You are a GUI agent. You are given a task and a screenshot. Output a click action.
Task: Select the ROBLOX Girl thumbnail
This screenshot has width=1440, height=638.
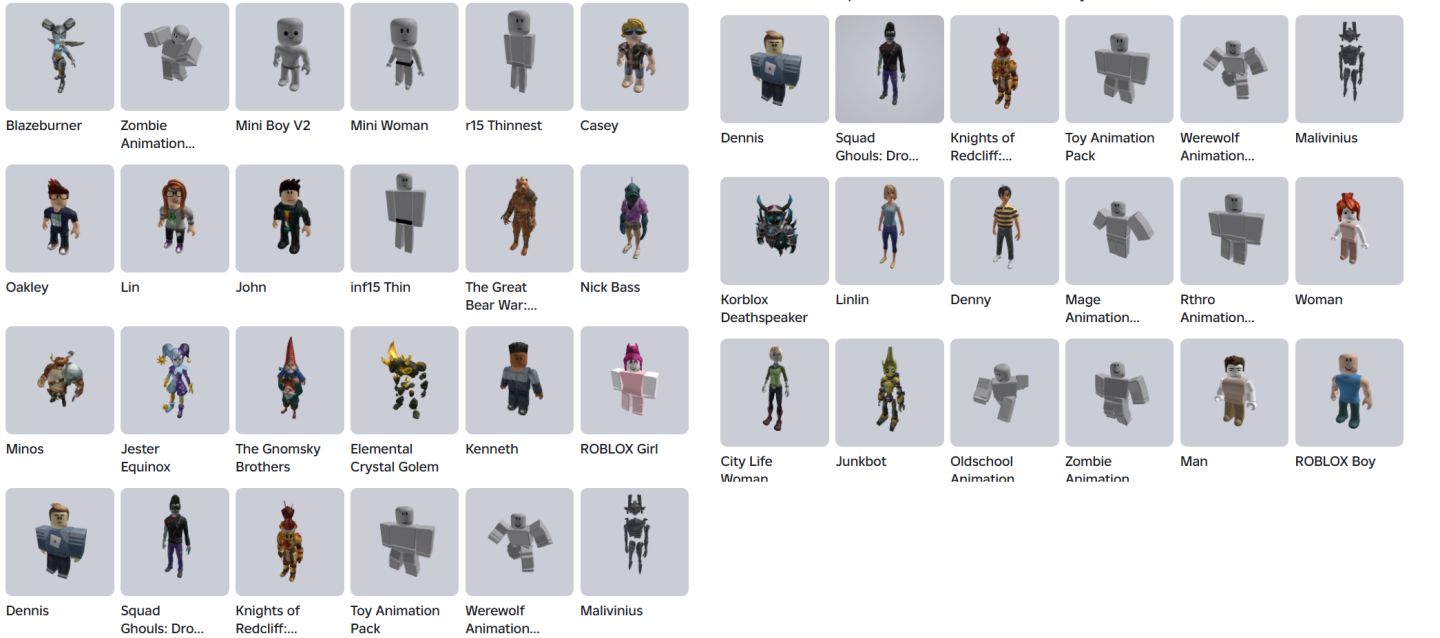(635, 380)
